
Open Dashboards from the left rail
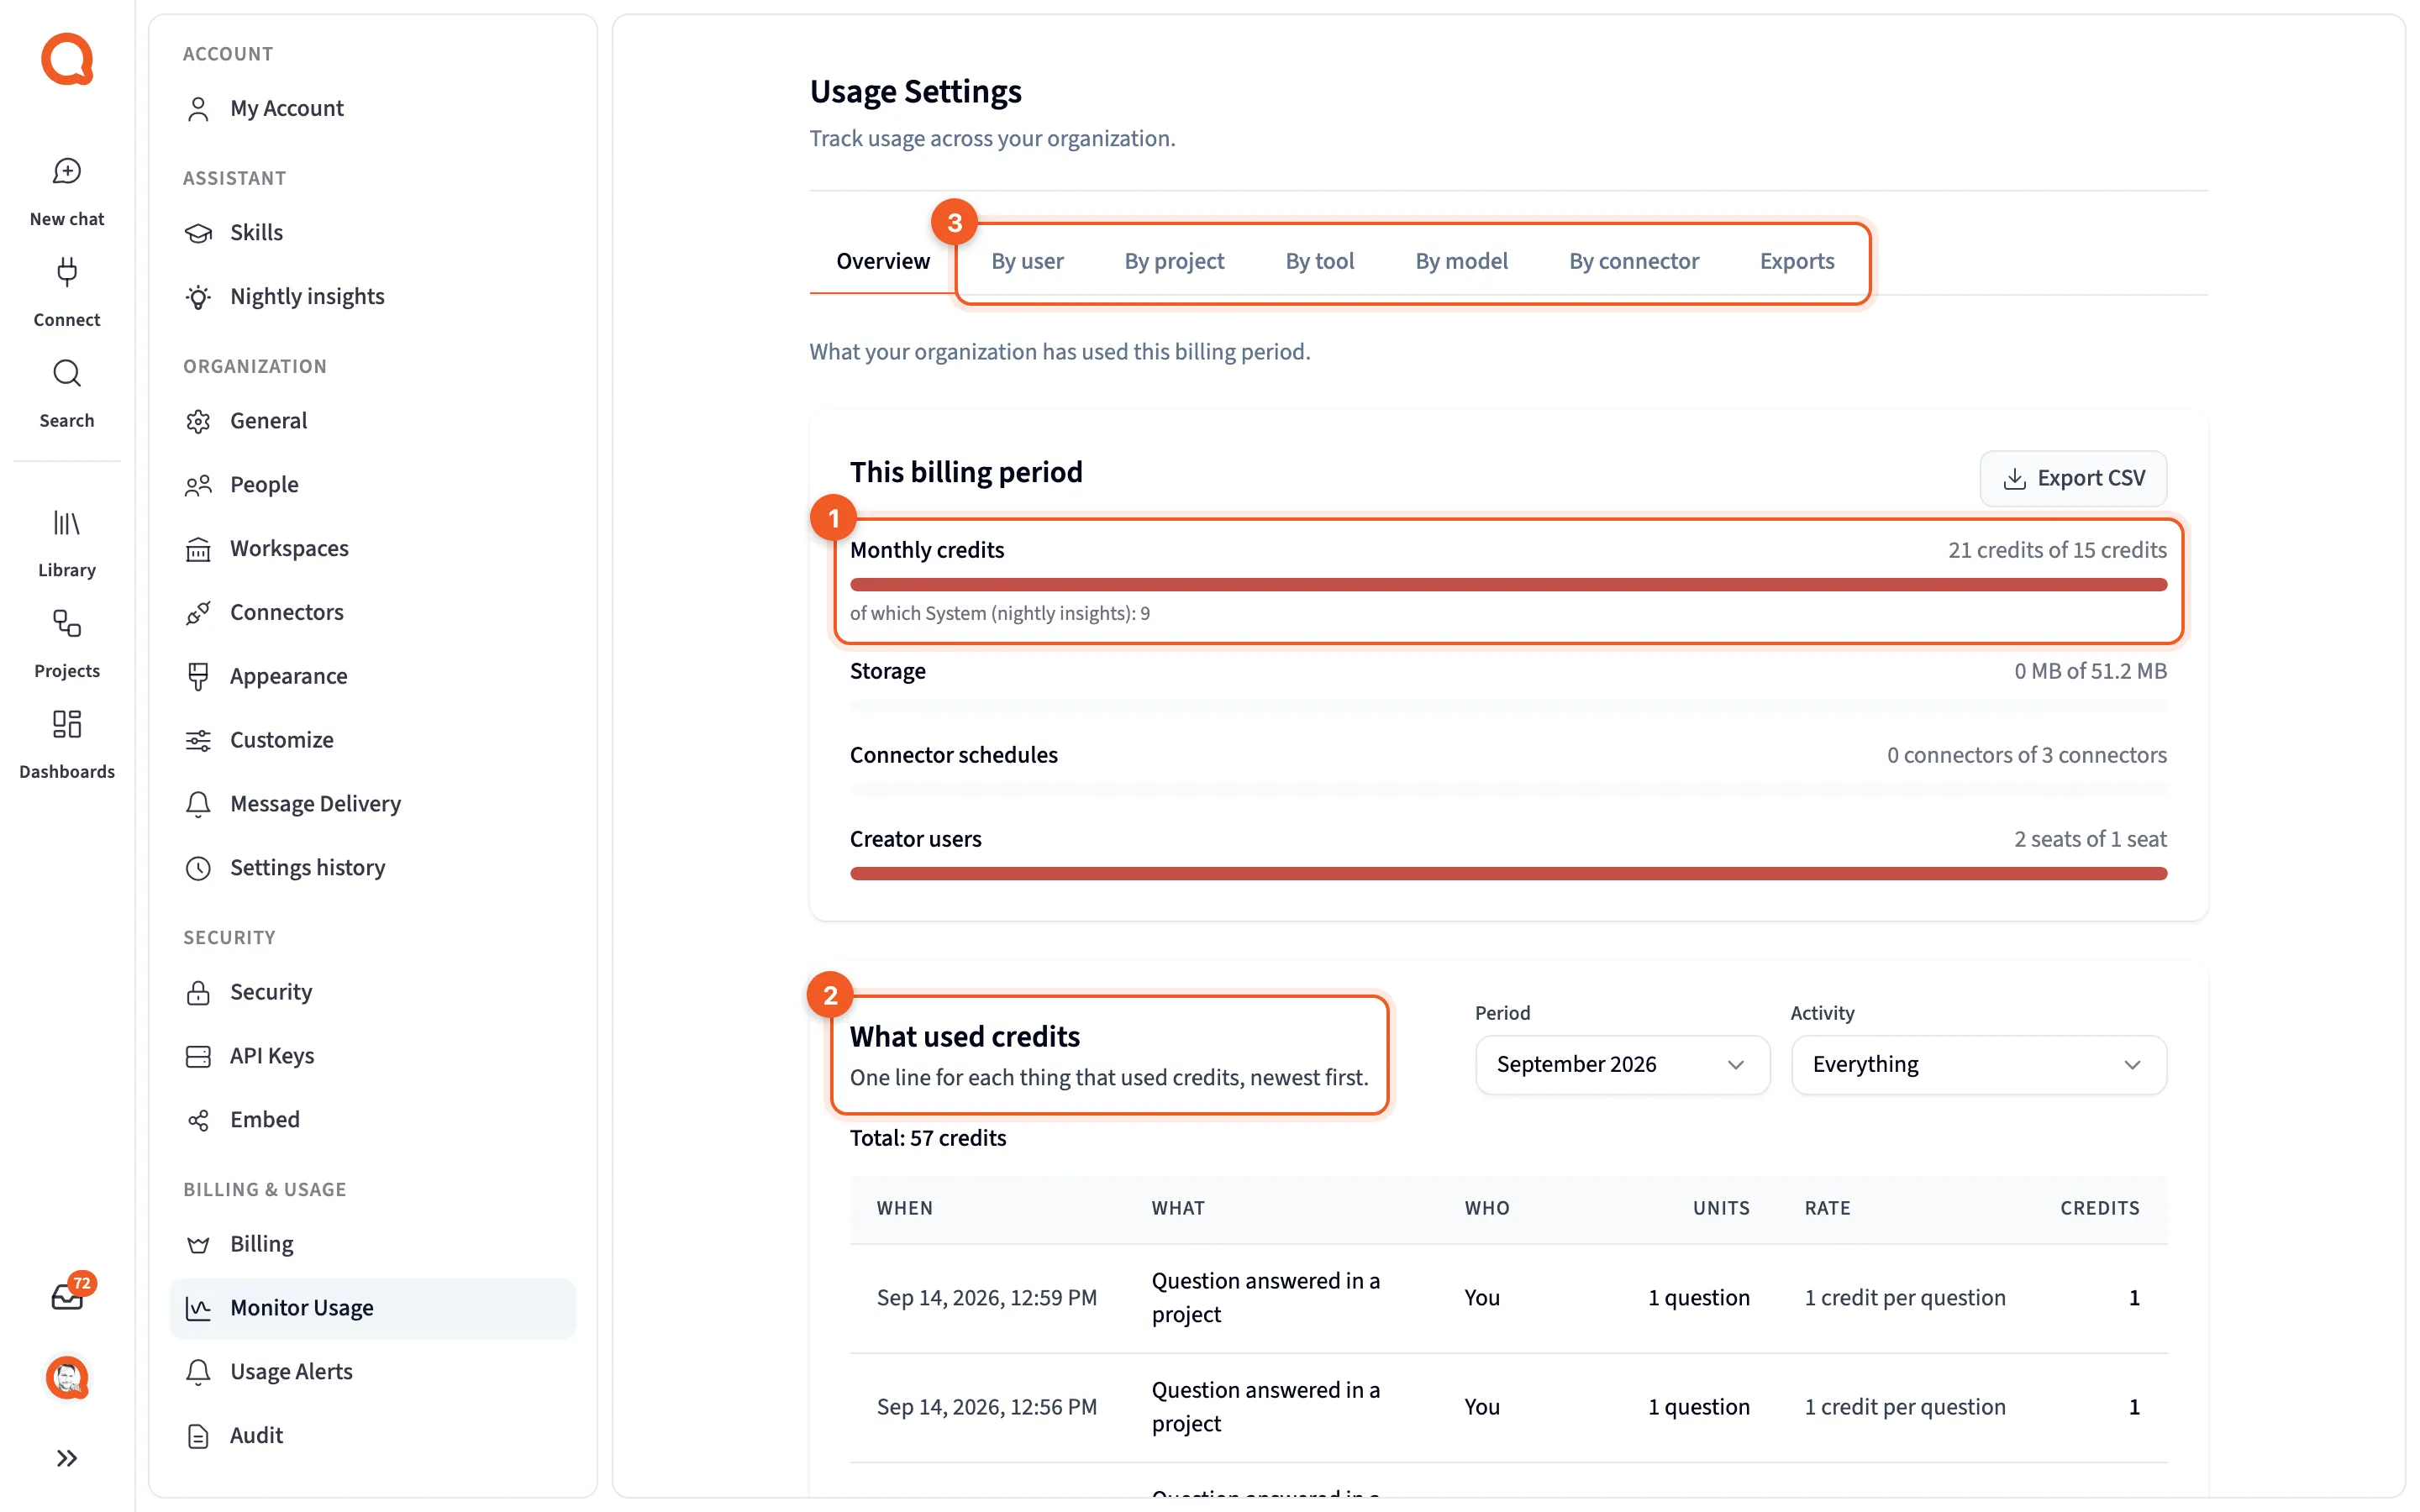click(67, 745)
